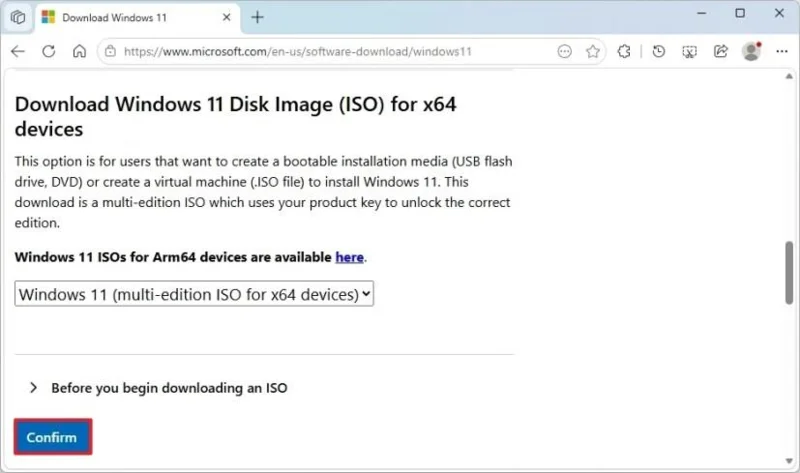
Task: Click the Confirm button
Action: coord(53,437)
